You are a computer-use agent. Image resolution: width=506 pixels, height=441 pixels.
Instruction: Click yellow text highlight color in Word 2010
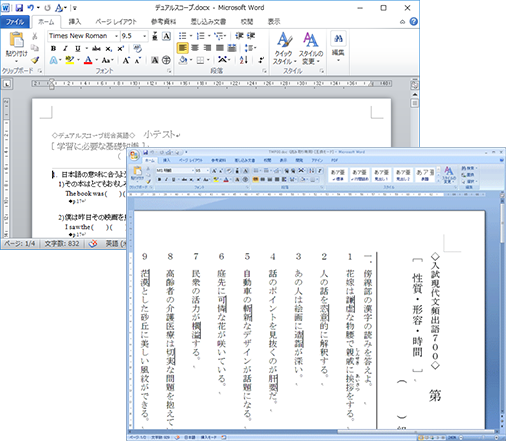(x=70, y=60)
